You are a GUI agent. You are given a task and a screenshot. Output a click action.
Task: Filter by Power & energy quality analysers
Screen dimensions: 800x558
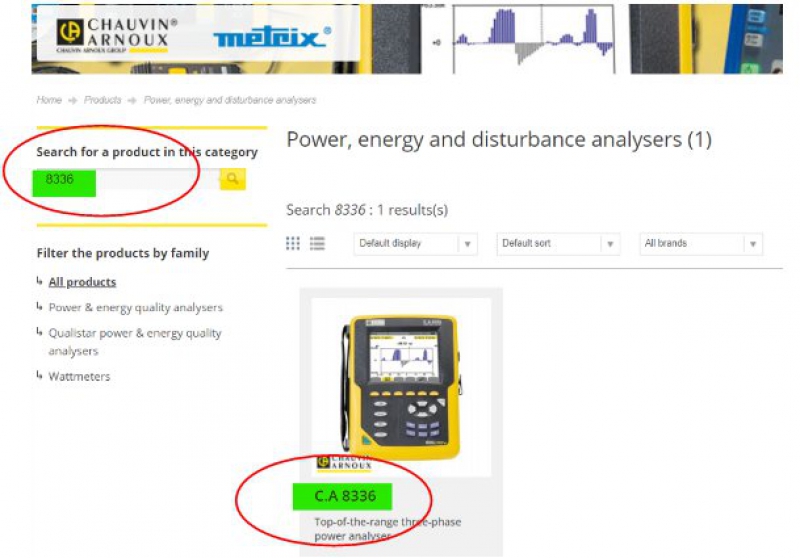click(x=136, y=308)
